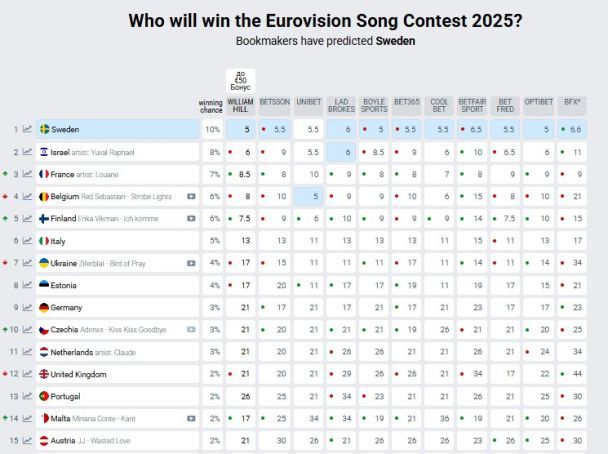Open the odds history chart for Sweden
Image resolution: width=608 pixels, height=454 pixels.
tap(27, 129)
